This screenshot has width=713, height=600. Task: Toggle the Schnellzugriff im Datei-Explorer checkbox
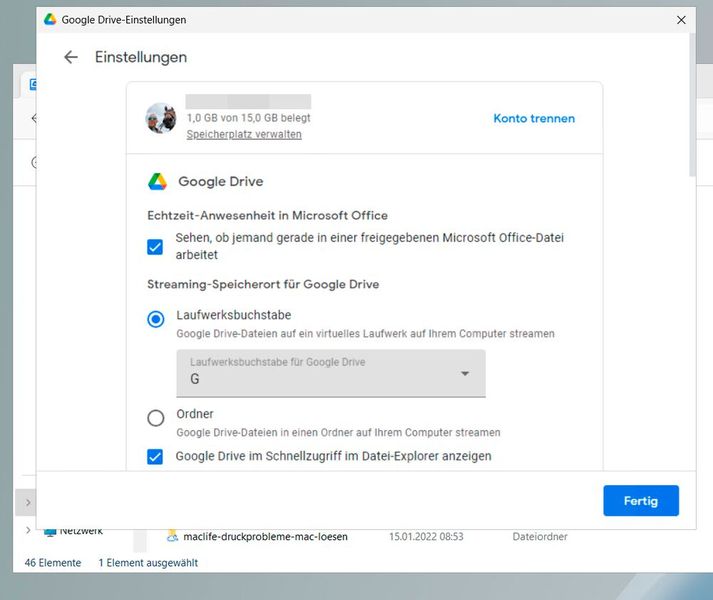coord(155,456)
